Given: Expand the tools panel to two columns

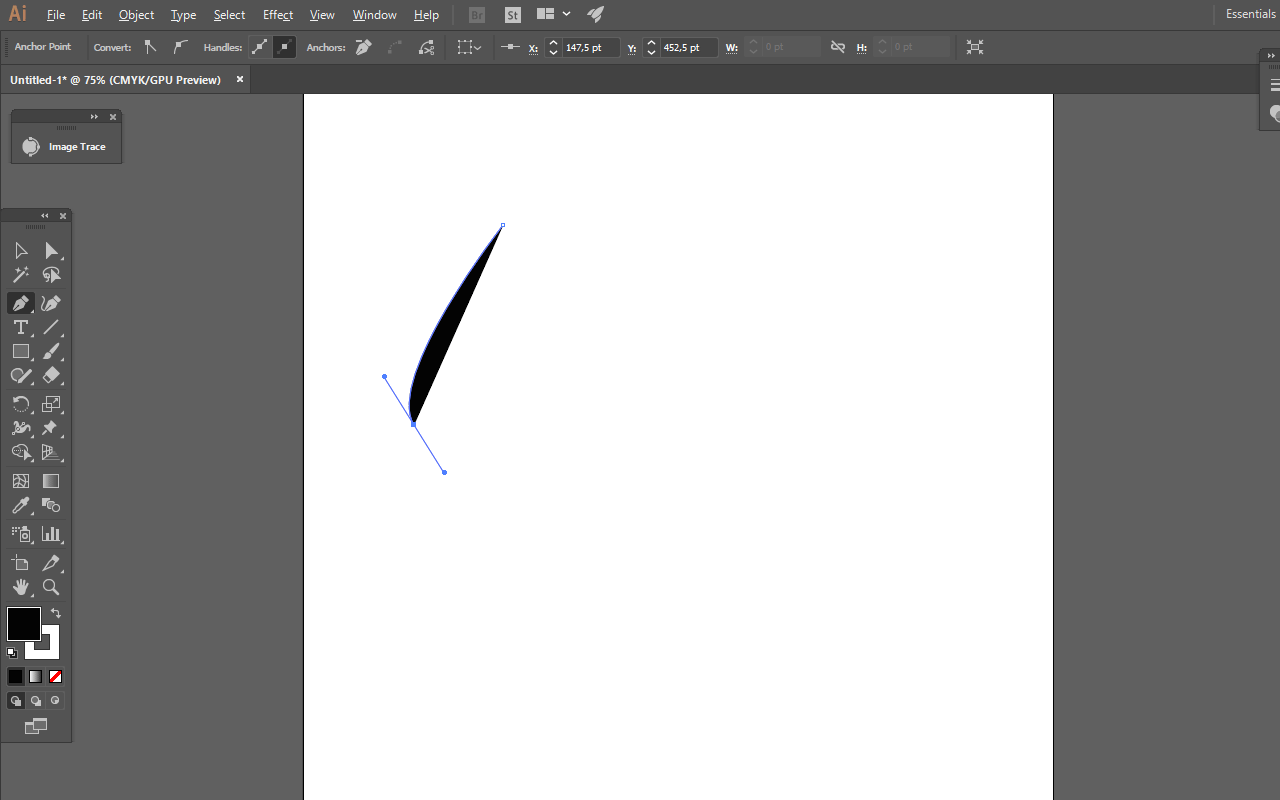Looking at the screenshot, I should 44,215.
